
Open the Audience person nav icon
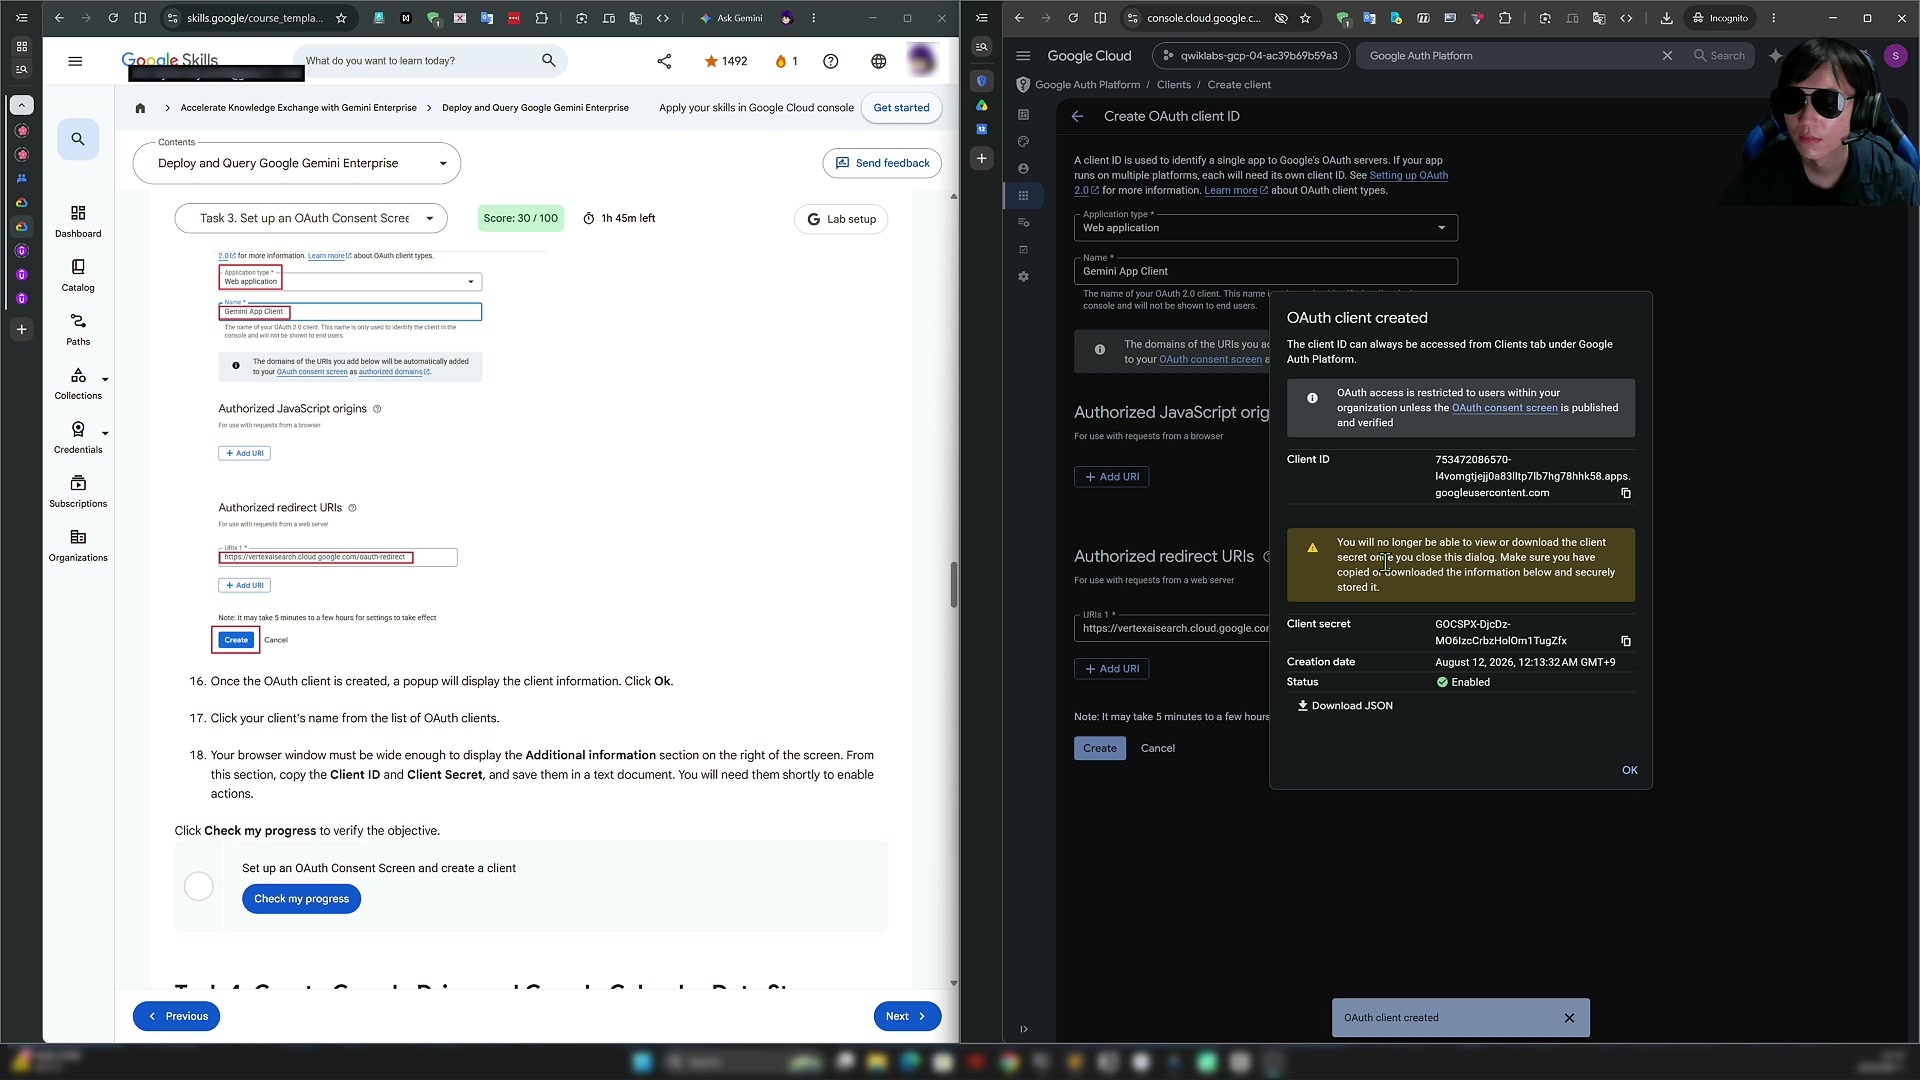tap(1023, 169)
